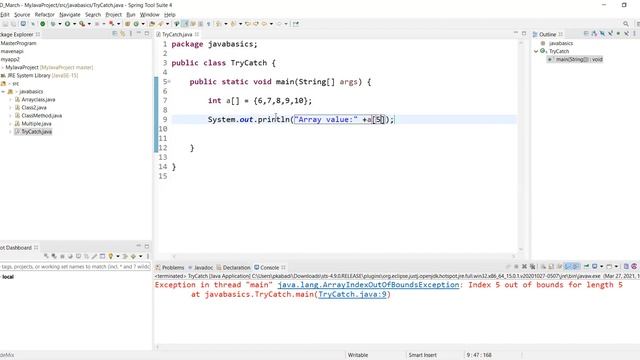Open the Debug dropdown arrow
The height and width of the screenshot is (360, 640).
[60, 24]
